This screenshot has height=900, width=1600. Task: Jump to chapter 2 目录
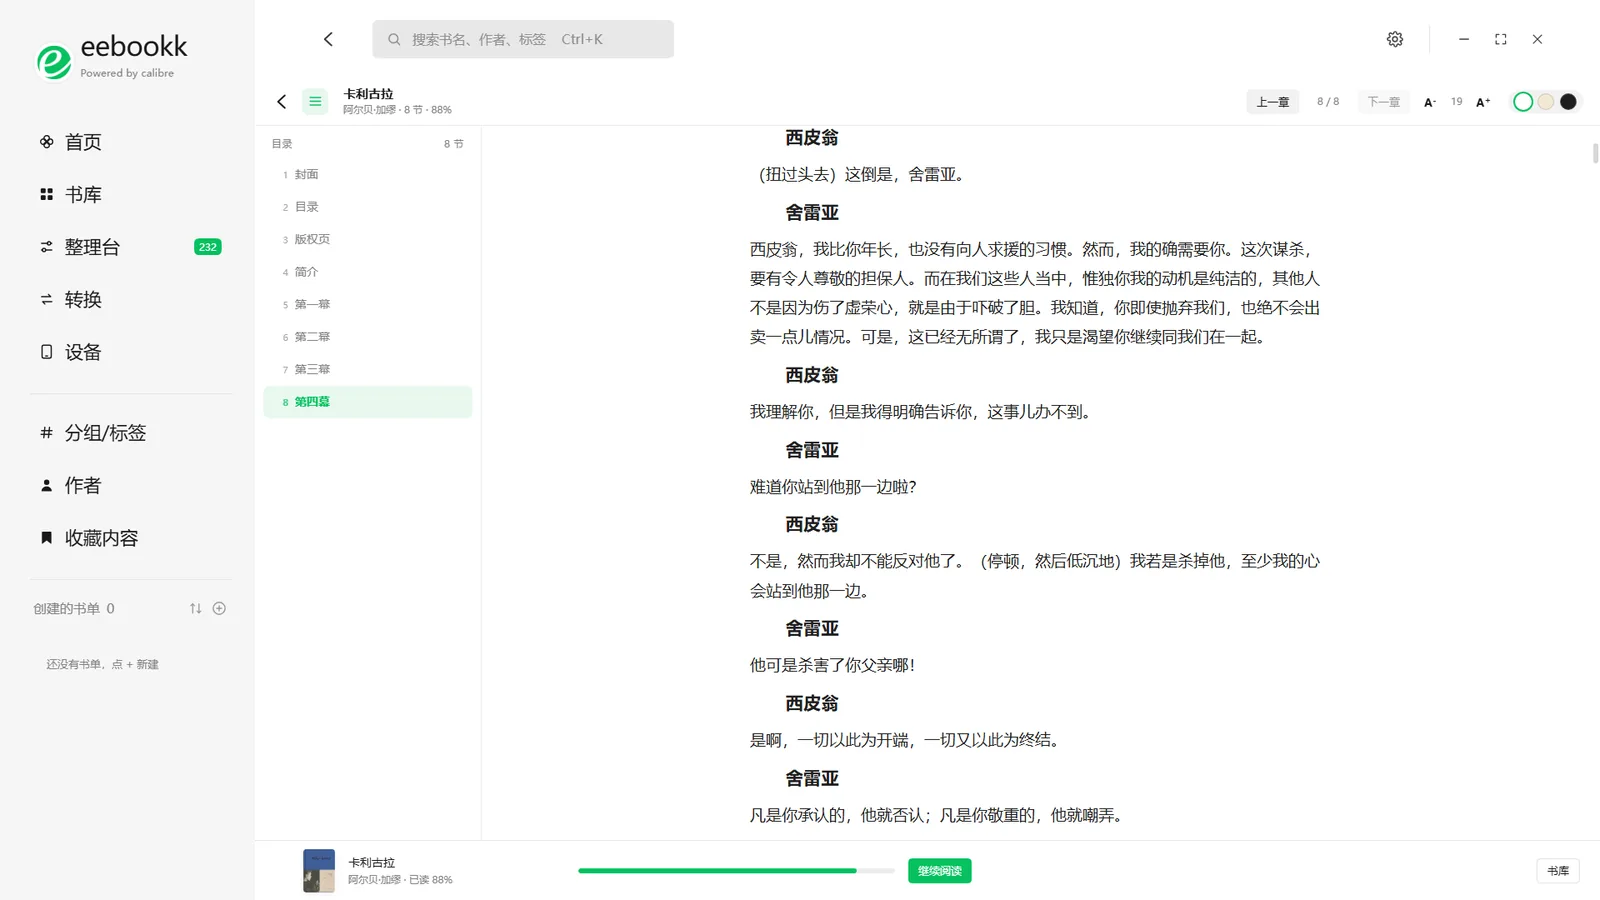click(368, 207)
